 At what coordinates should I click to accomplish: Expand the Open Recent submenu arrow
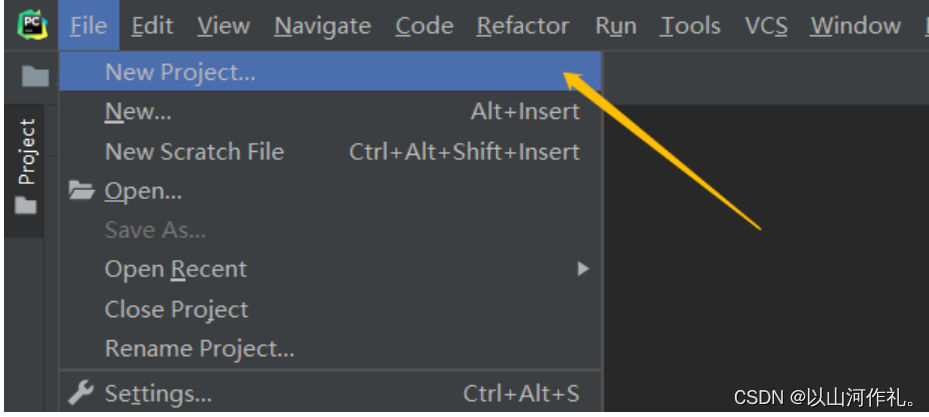tap(584, 269)
